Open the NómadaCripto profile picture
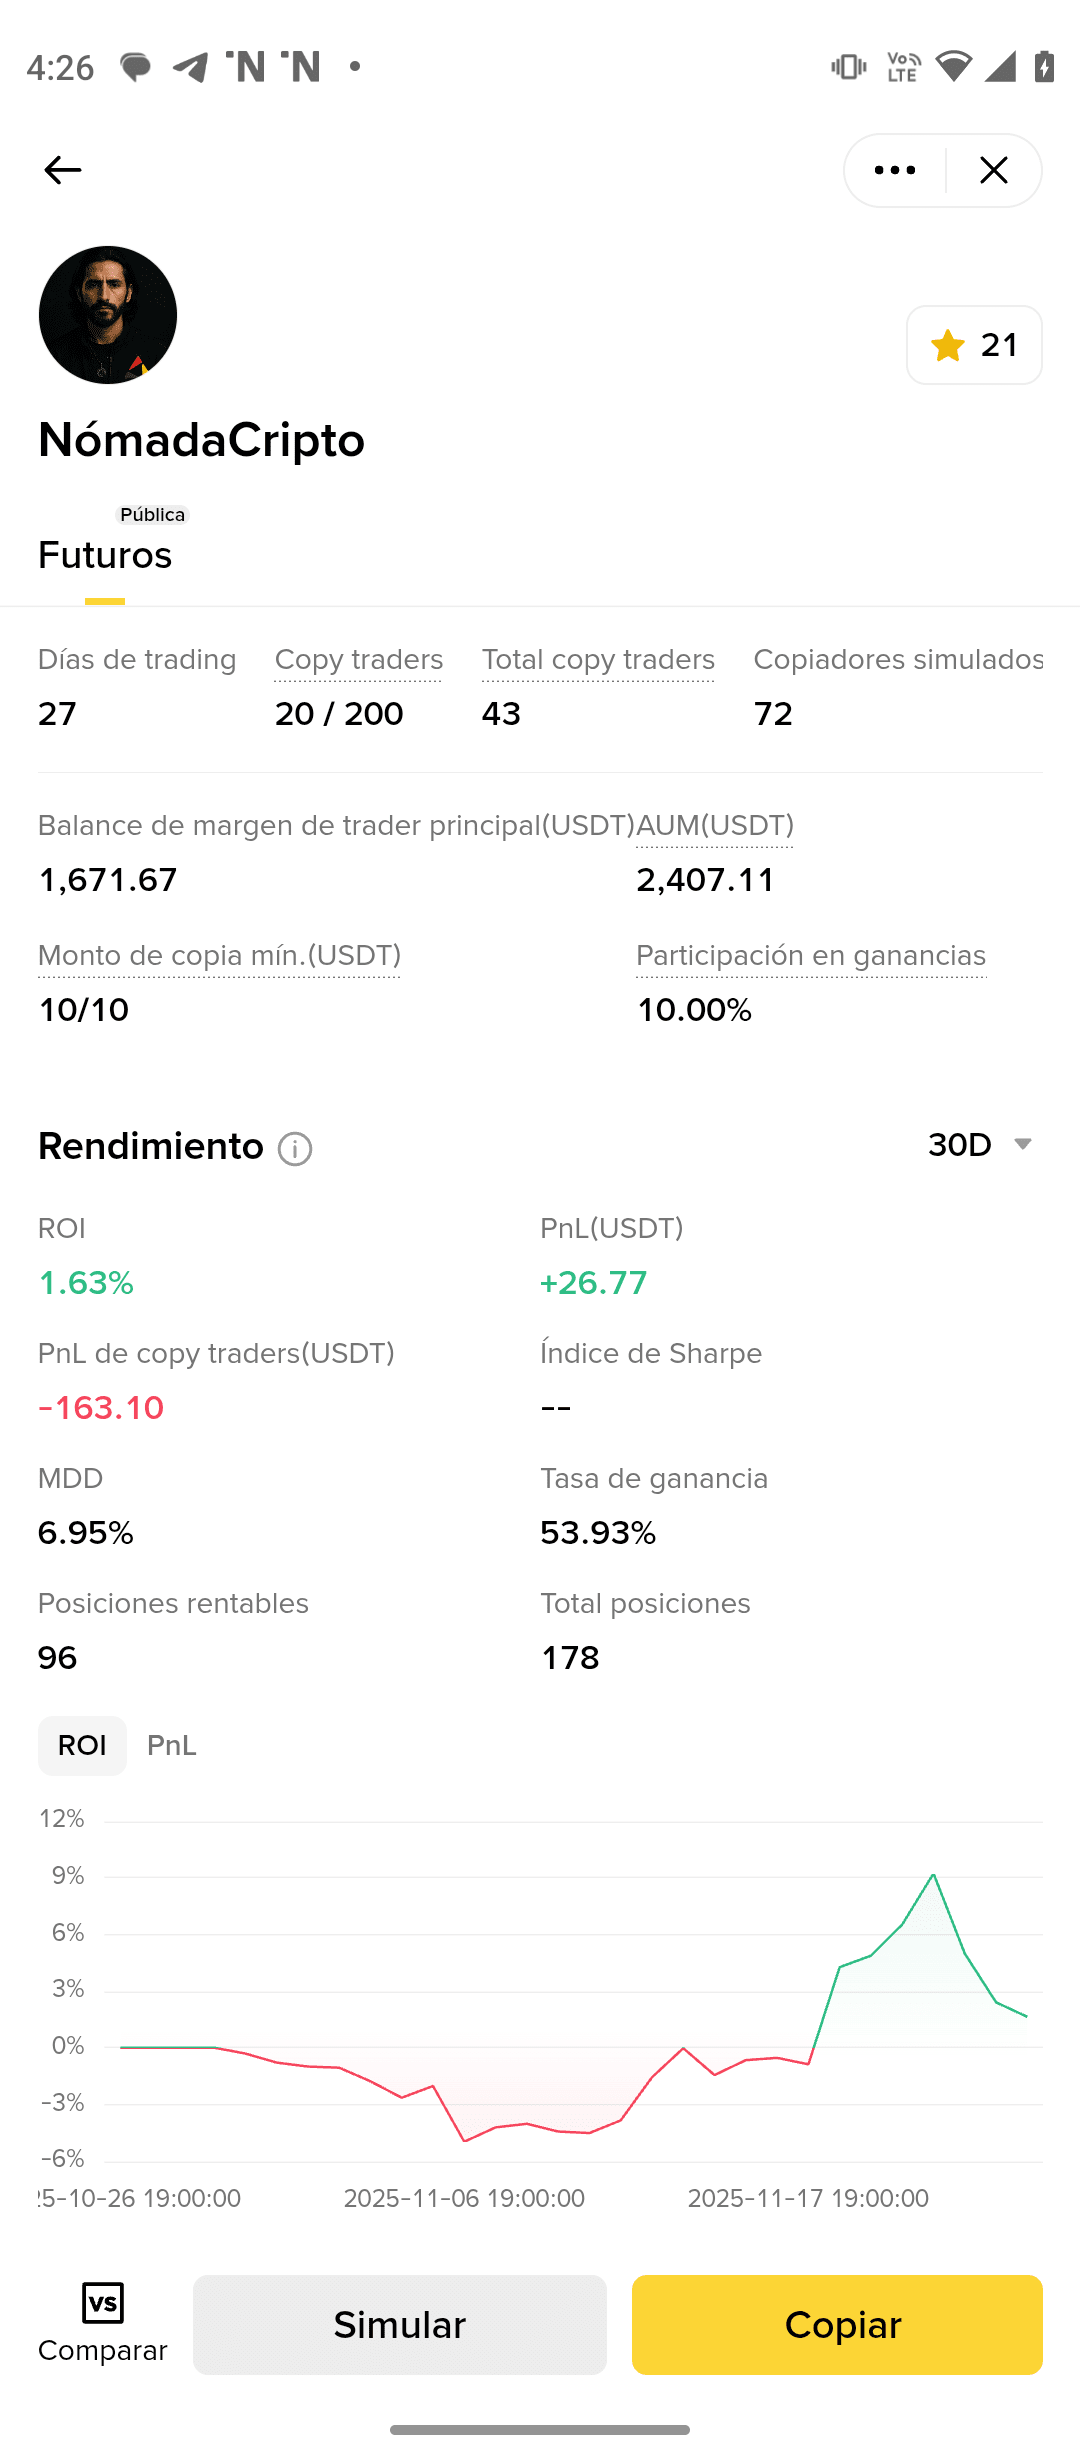This screenshot has width=1080, height=2460. [x=108, y=315]
